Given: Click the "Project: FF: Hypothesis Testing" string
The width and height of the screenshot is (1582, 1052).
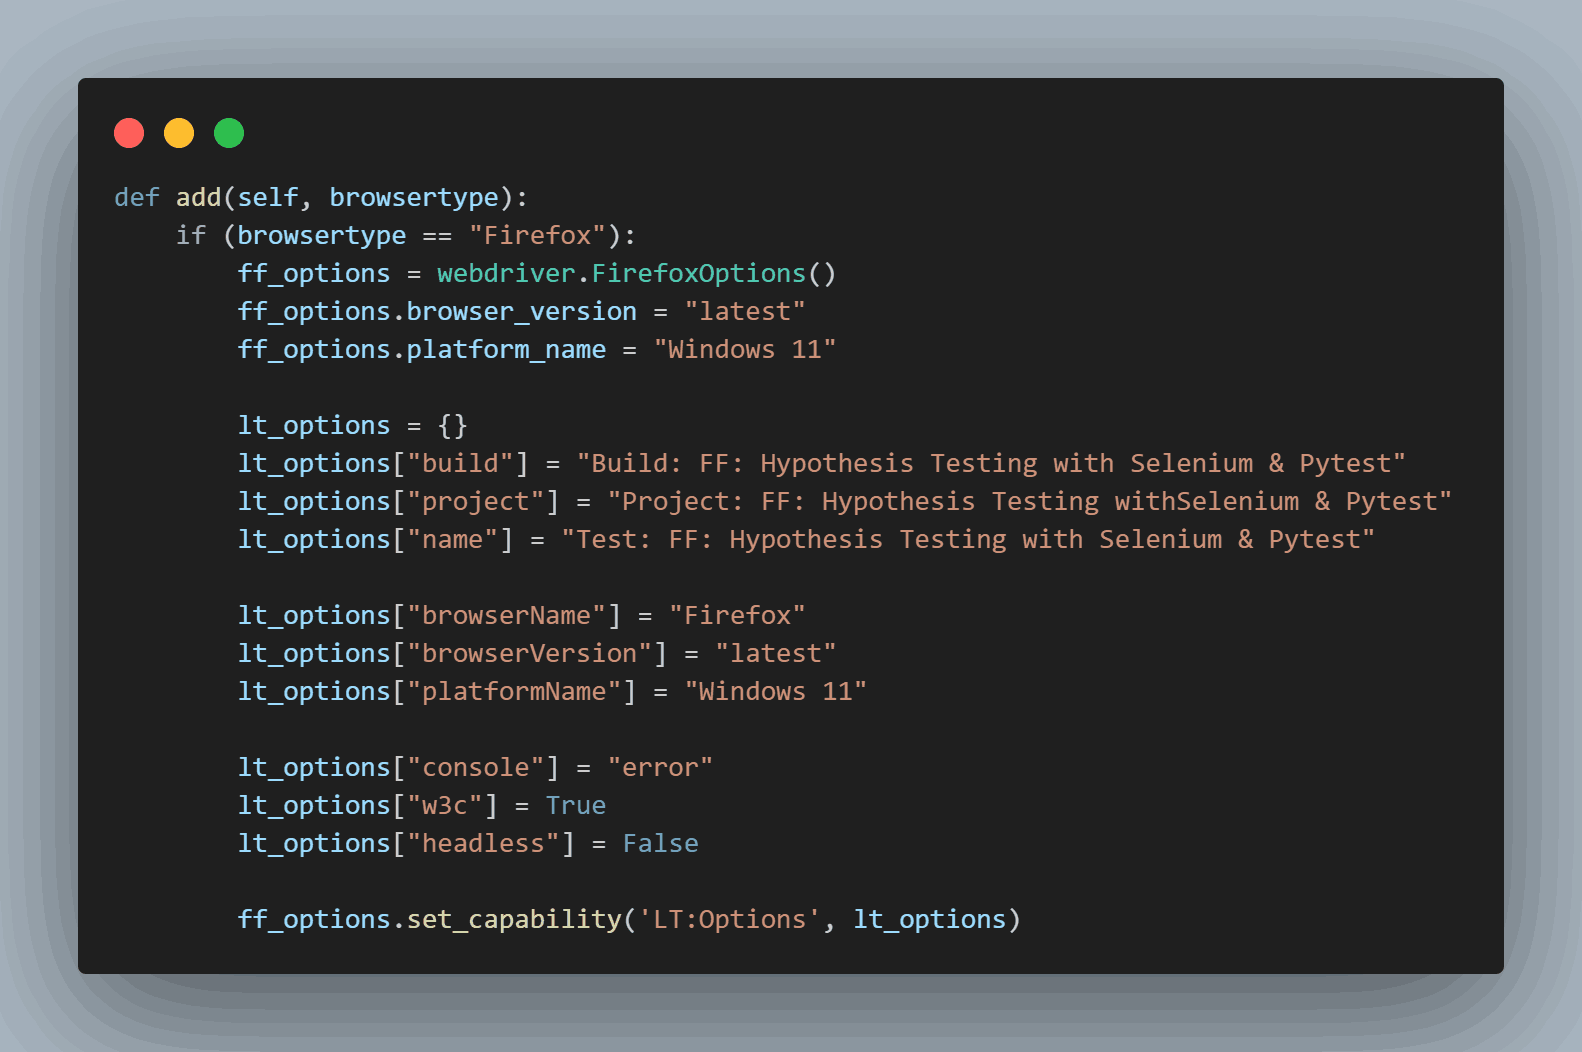Looking at the screenshot, I should pyautogui.click(x=1029, y=501).
